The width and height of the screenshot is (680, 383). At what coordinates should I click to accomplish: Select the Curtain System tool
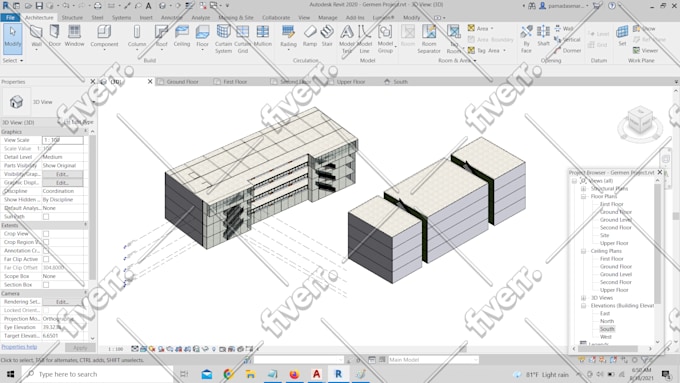pos(223,39)
